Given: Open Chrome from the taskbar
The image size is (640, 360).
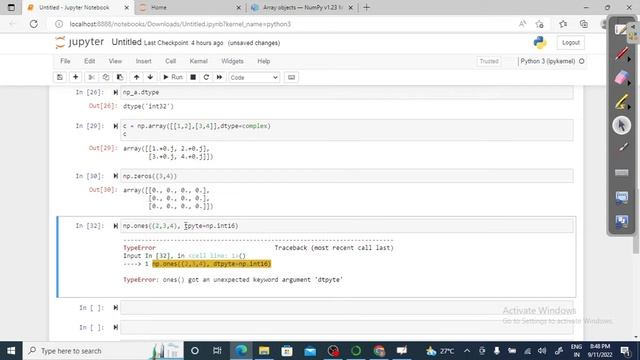Looking at the screenshot, I should click(x=379, y=351).
